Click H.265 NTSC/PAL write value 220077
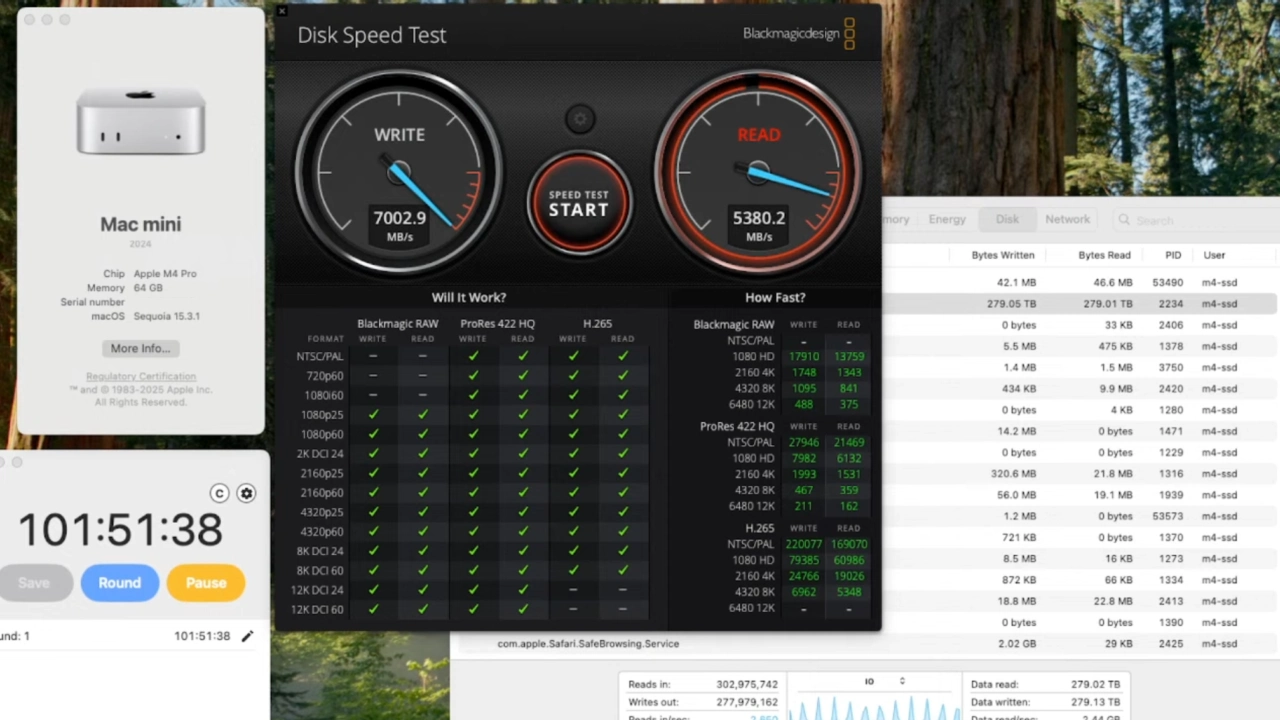The height and width of the screenshot is (720, 1280). (803, 544)
